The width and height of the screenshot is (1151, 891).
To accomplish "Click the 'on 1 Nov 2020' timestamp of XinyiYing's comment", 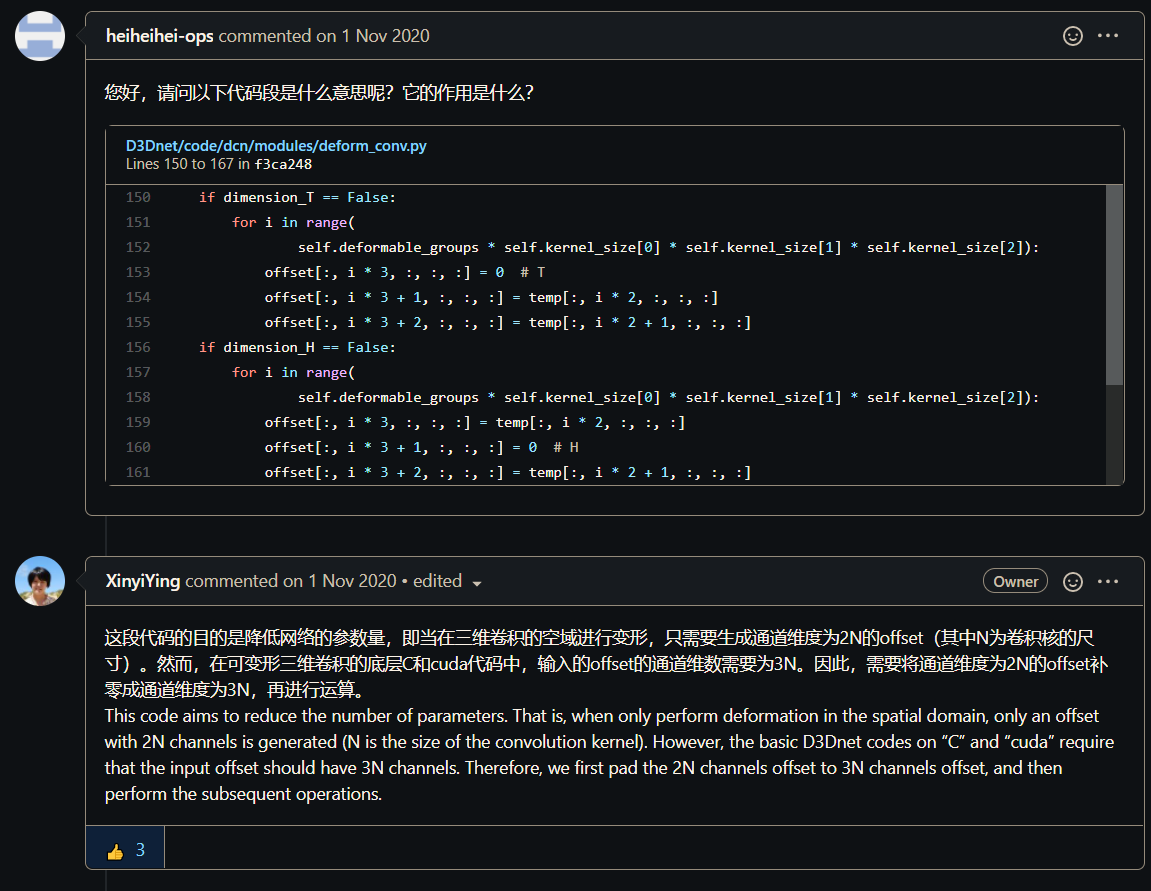I will [x=340, y=581].
